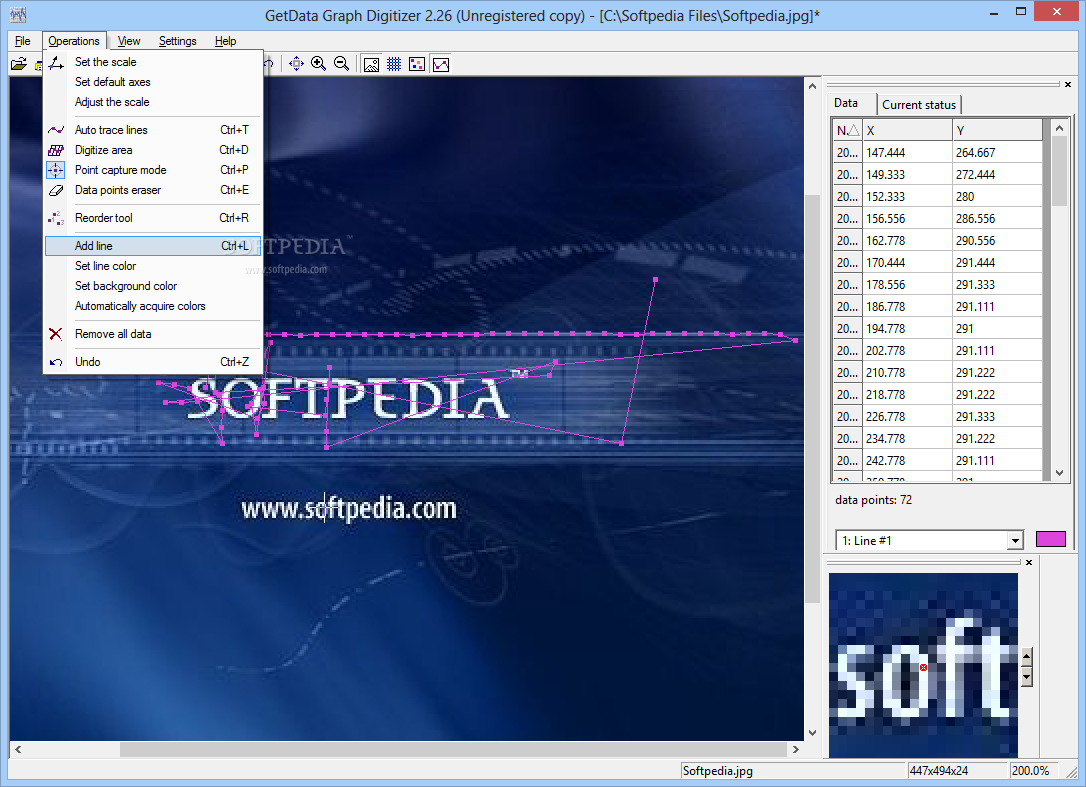Click horizontal scrollbar left arrow
The width and height of the screenshot is (1086, 787).
click(18, 750)
